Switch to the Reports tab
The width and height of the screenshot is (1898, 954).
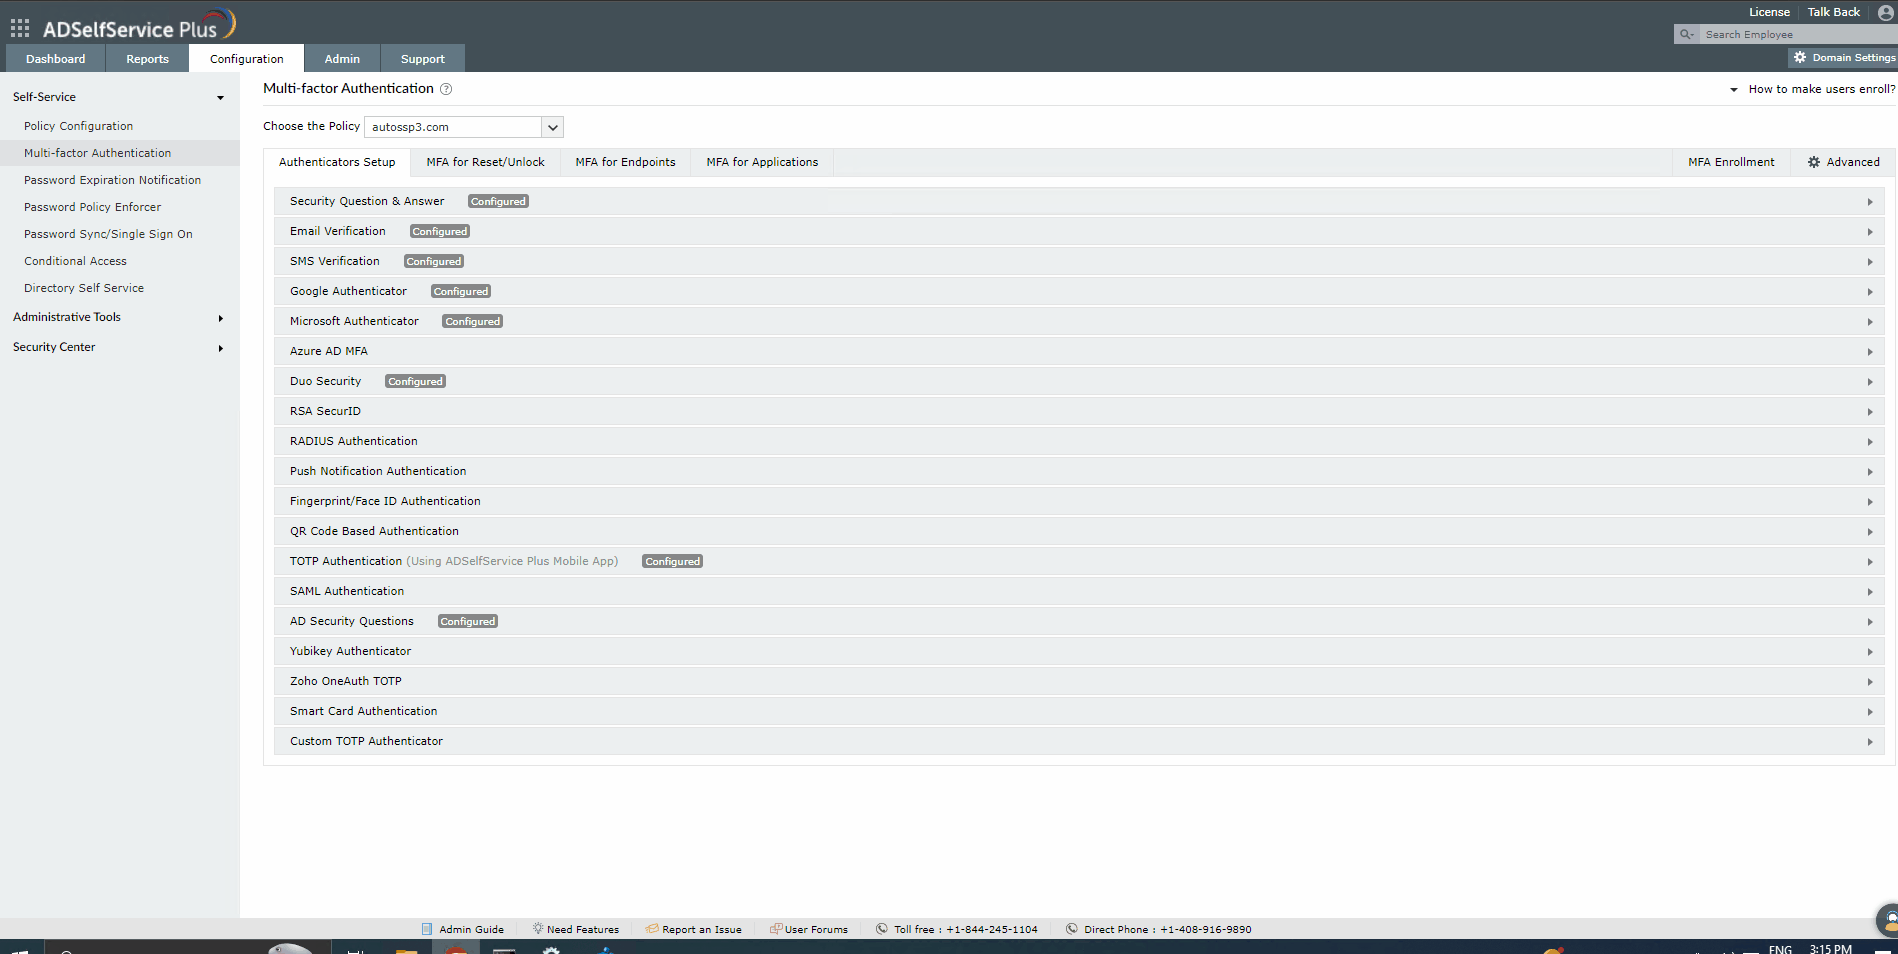tap(147, 59)
